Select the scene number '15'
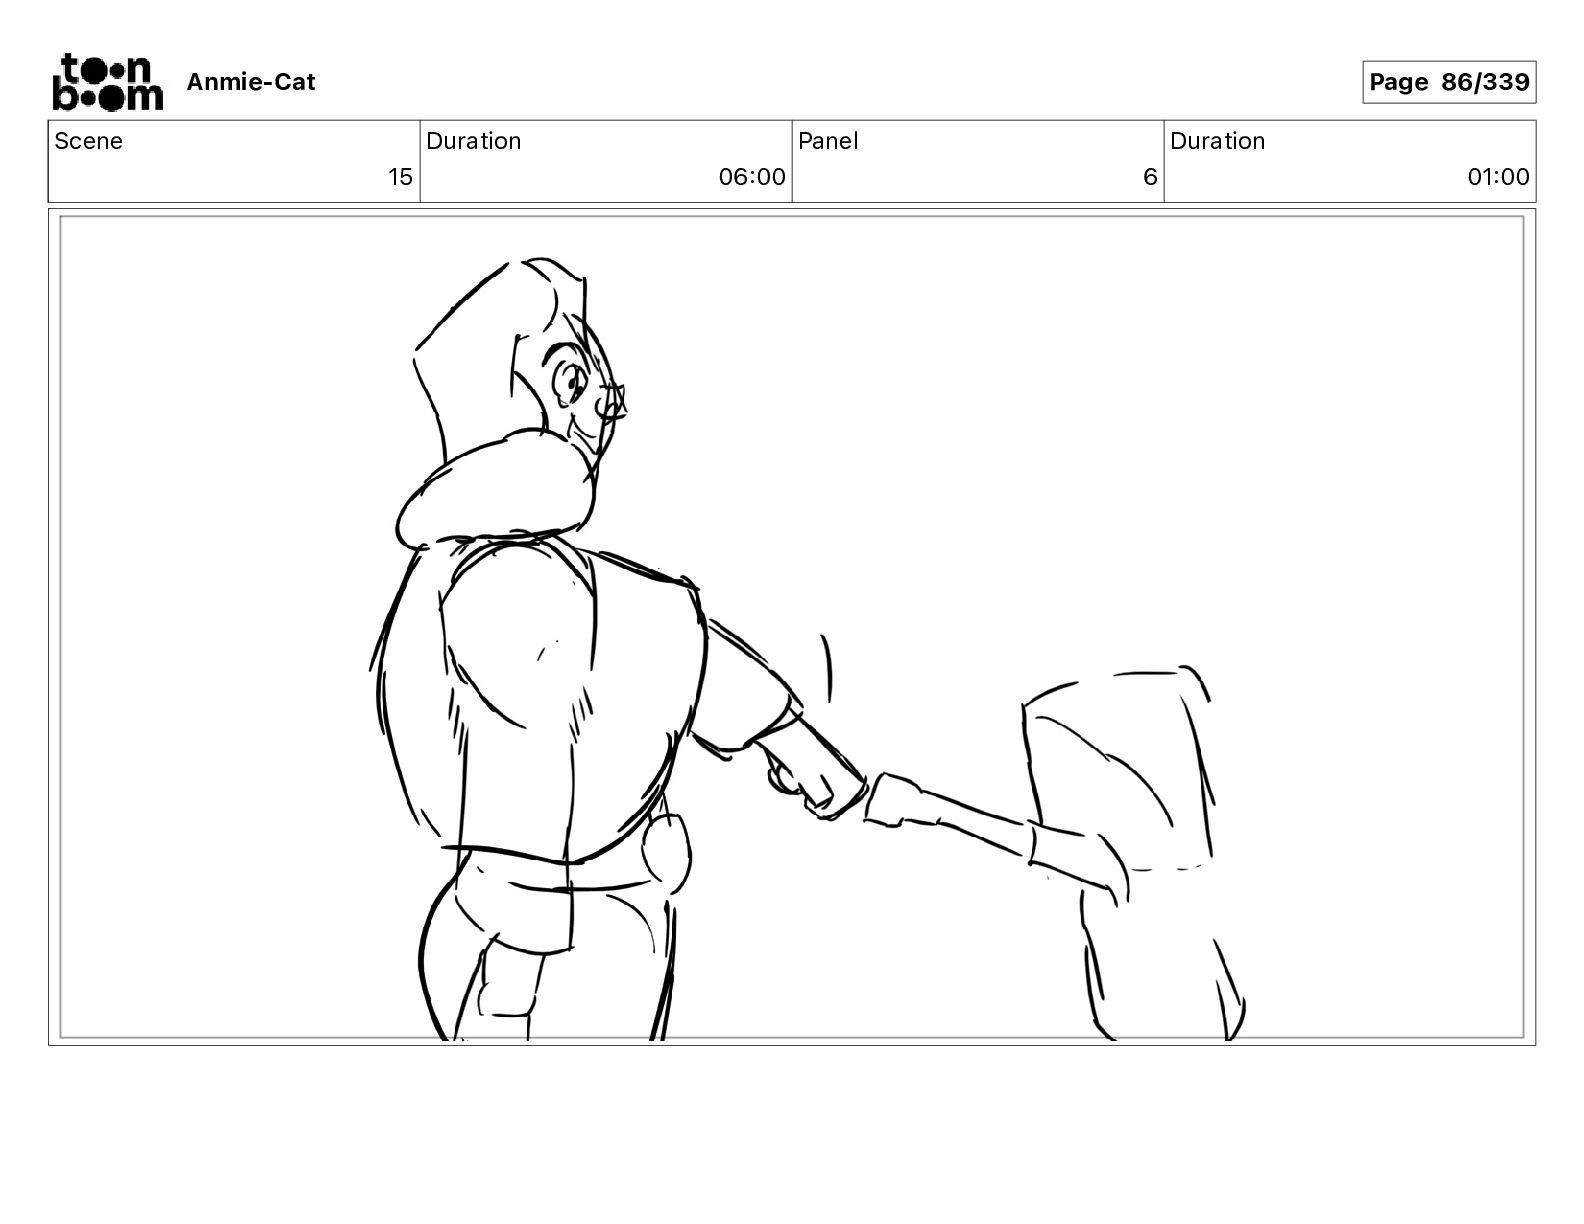The image size is (1584, 1224). click(400, 177)
